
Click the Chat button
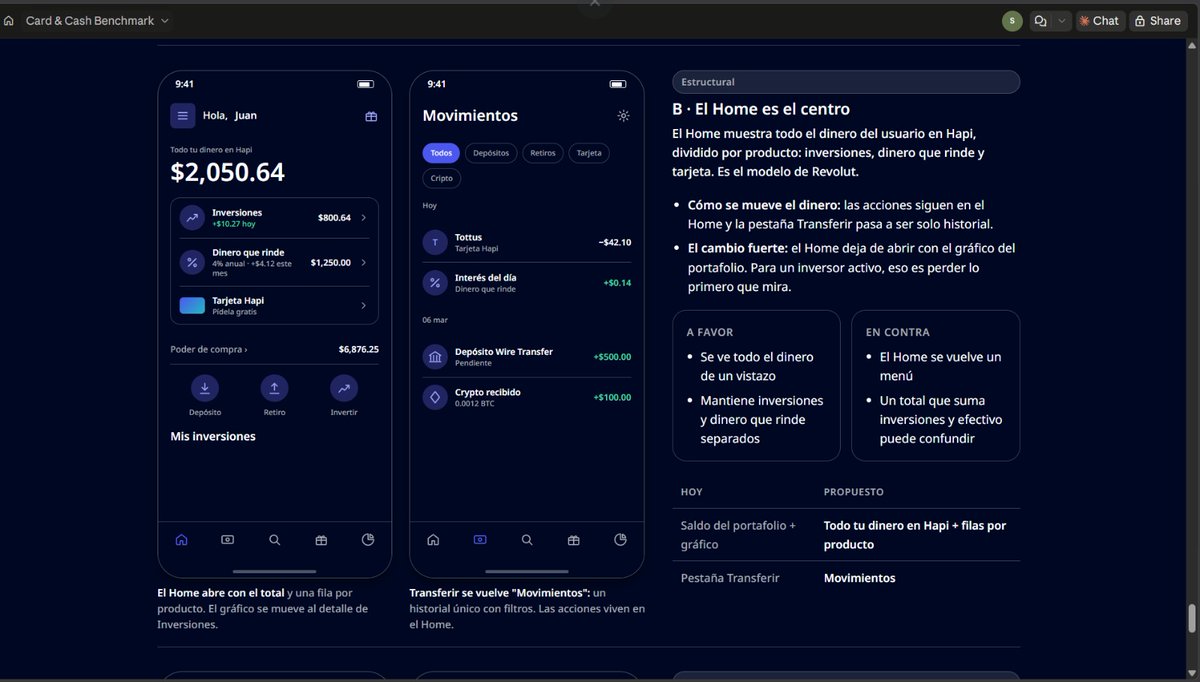pos(1100,20)
